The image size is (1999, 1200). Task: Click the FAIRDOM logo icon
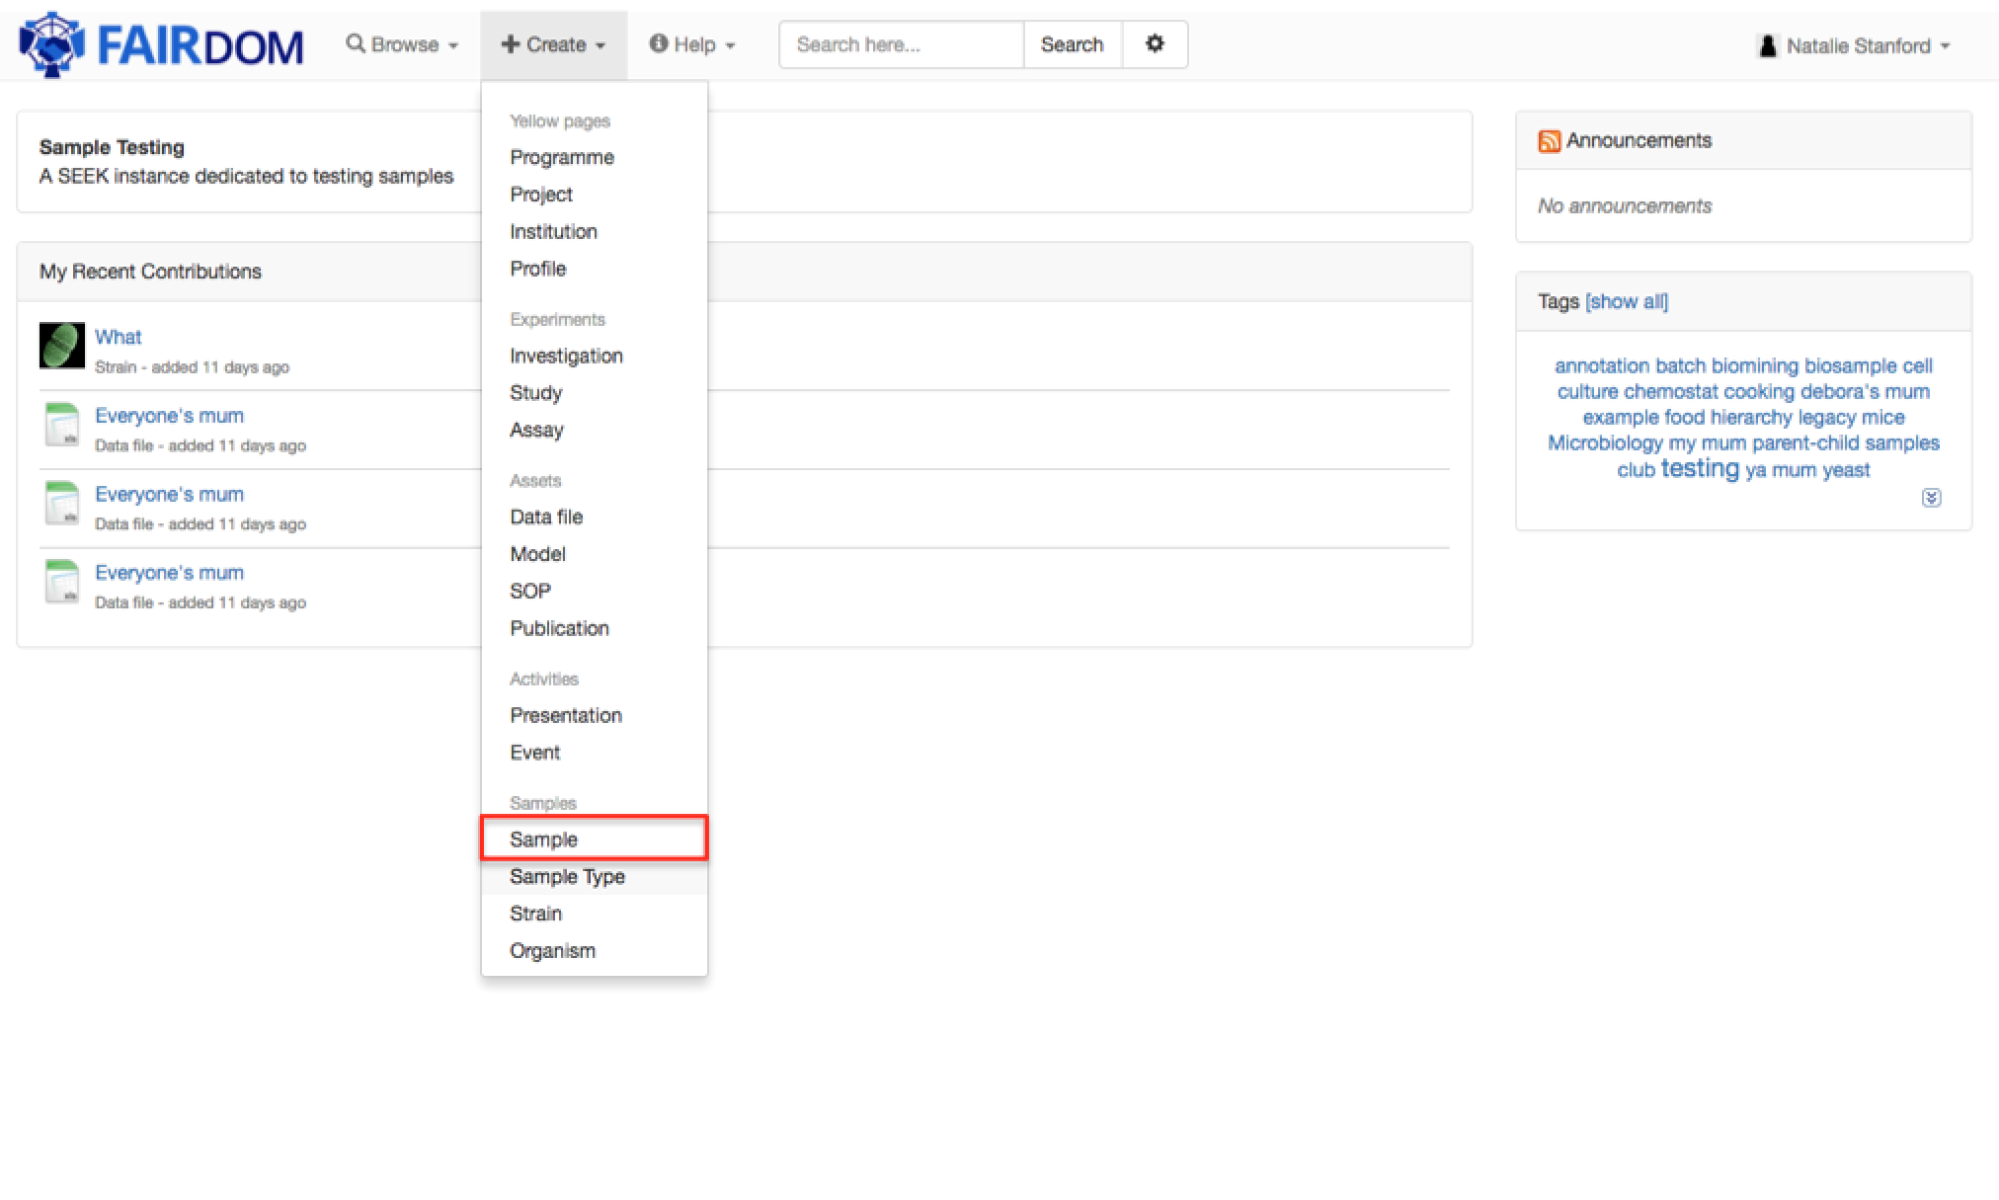point(52,45)
